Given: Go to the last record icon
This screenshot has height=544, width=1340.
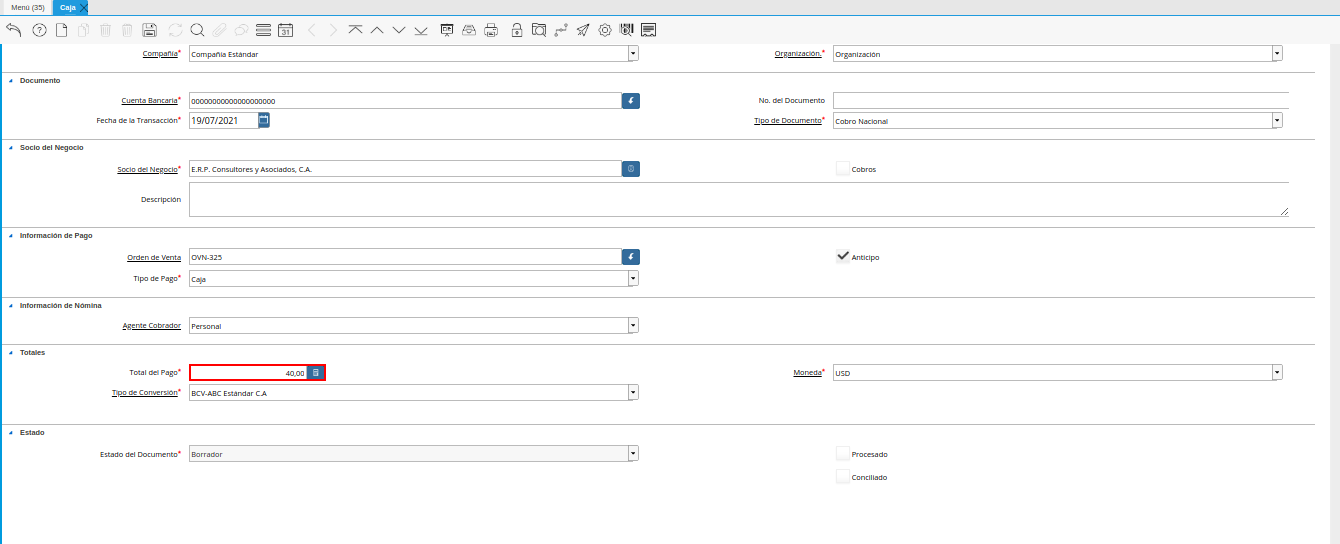Looking at the screenshot, I should [421, 30].
